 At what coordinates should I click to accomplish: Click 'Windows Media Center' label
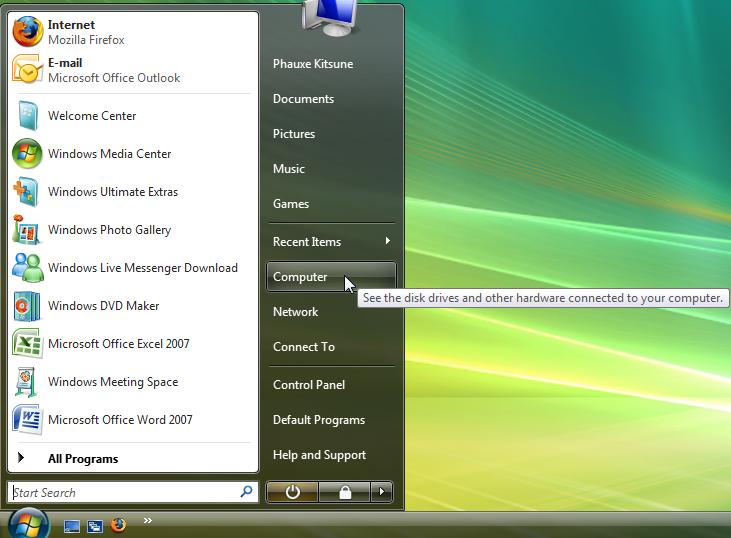point(110,154)
